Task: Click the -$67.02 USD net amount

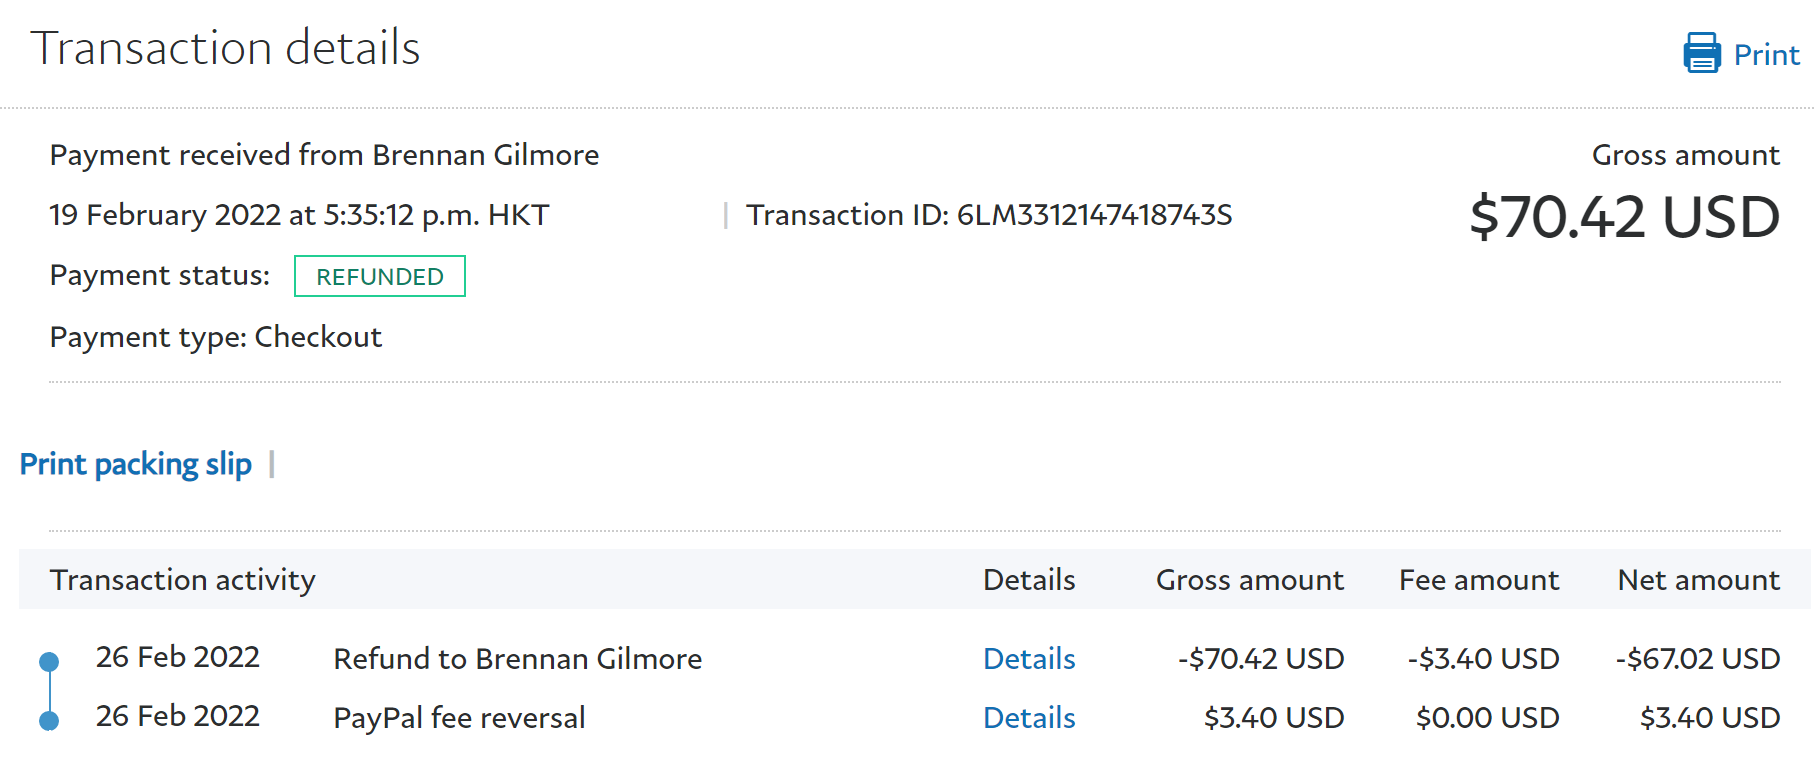Action: coord(1697,659)
